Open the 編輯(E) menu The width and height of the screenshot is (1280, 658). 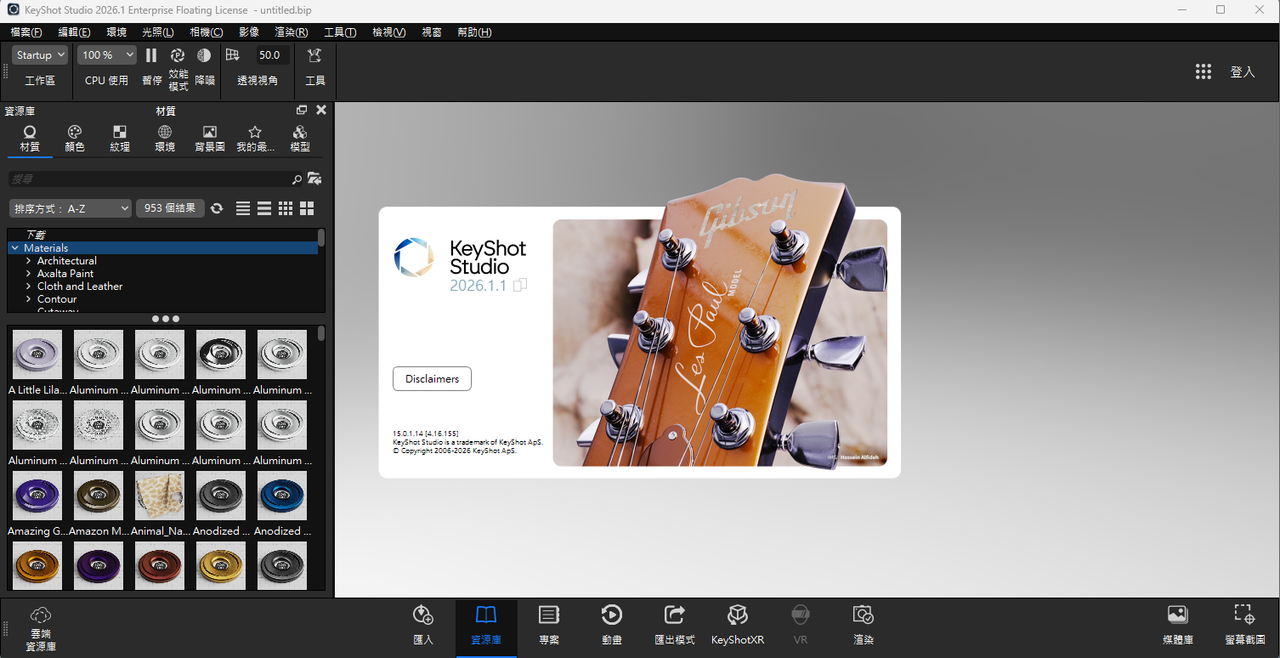(74, 32)
